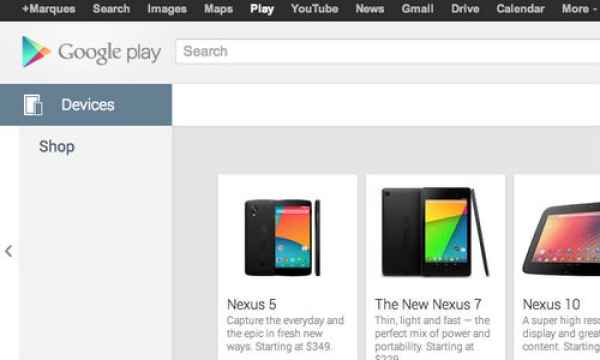
Task: Open the Nexus 10 product image
Action: 561,239
